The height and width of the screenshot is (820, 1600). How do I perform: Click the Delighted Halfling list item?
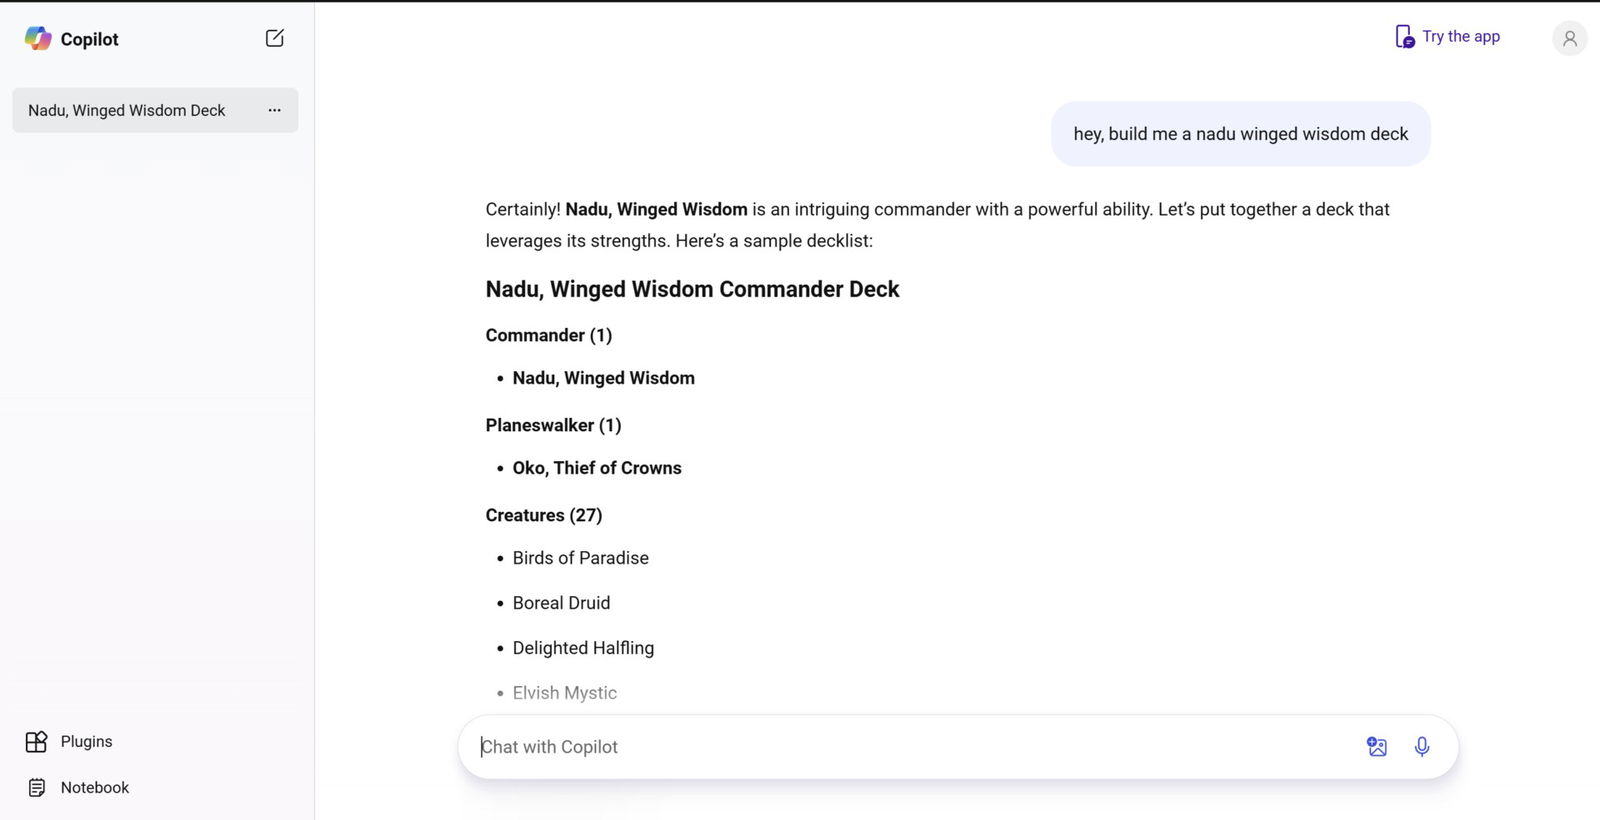[583, 648]
